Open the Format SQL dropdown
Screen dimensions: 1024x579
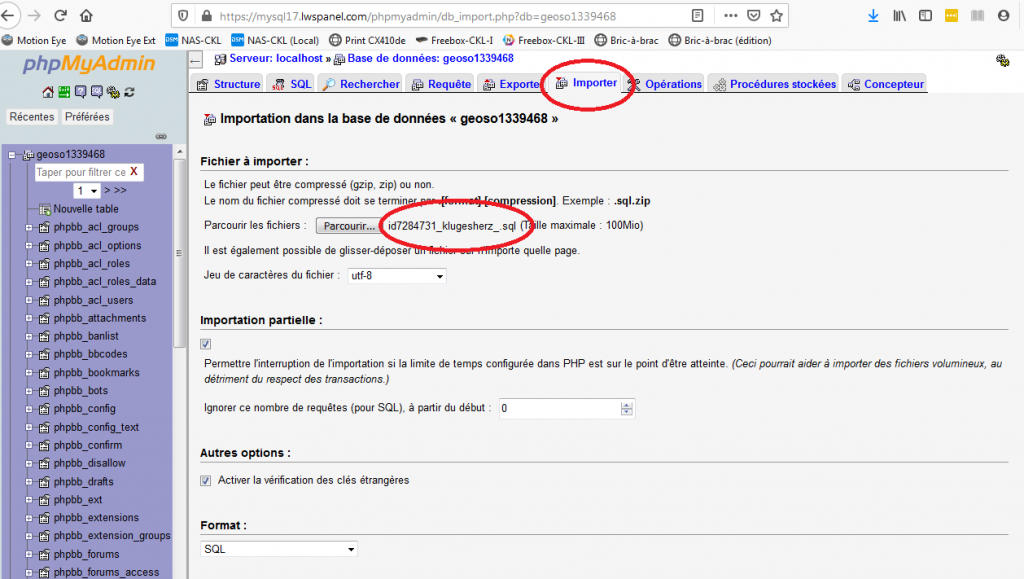click(x=279, y=549)
